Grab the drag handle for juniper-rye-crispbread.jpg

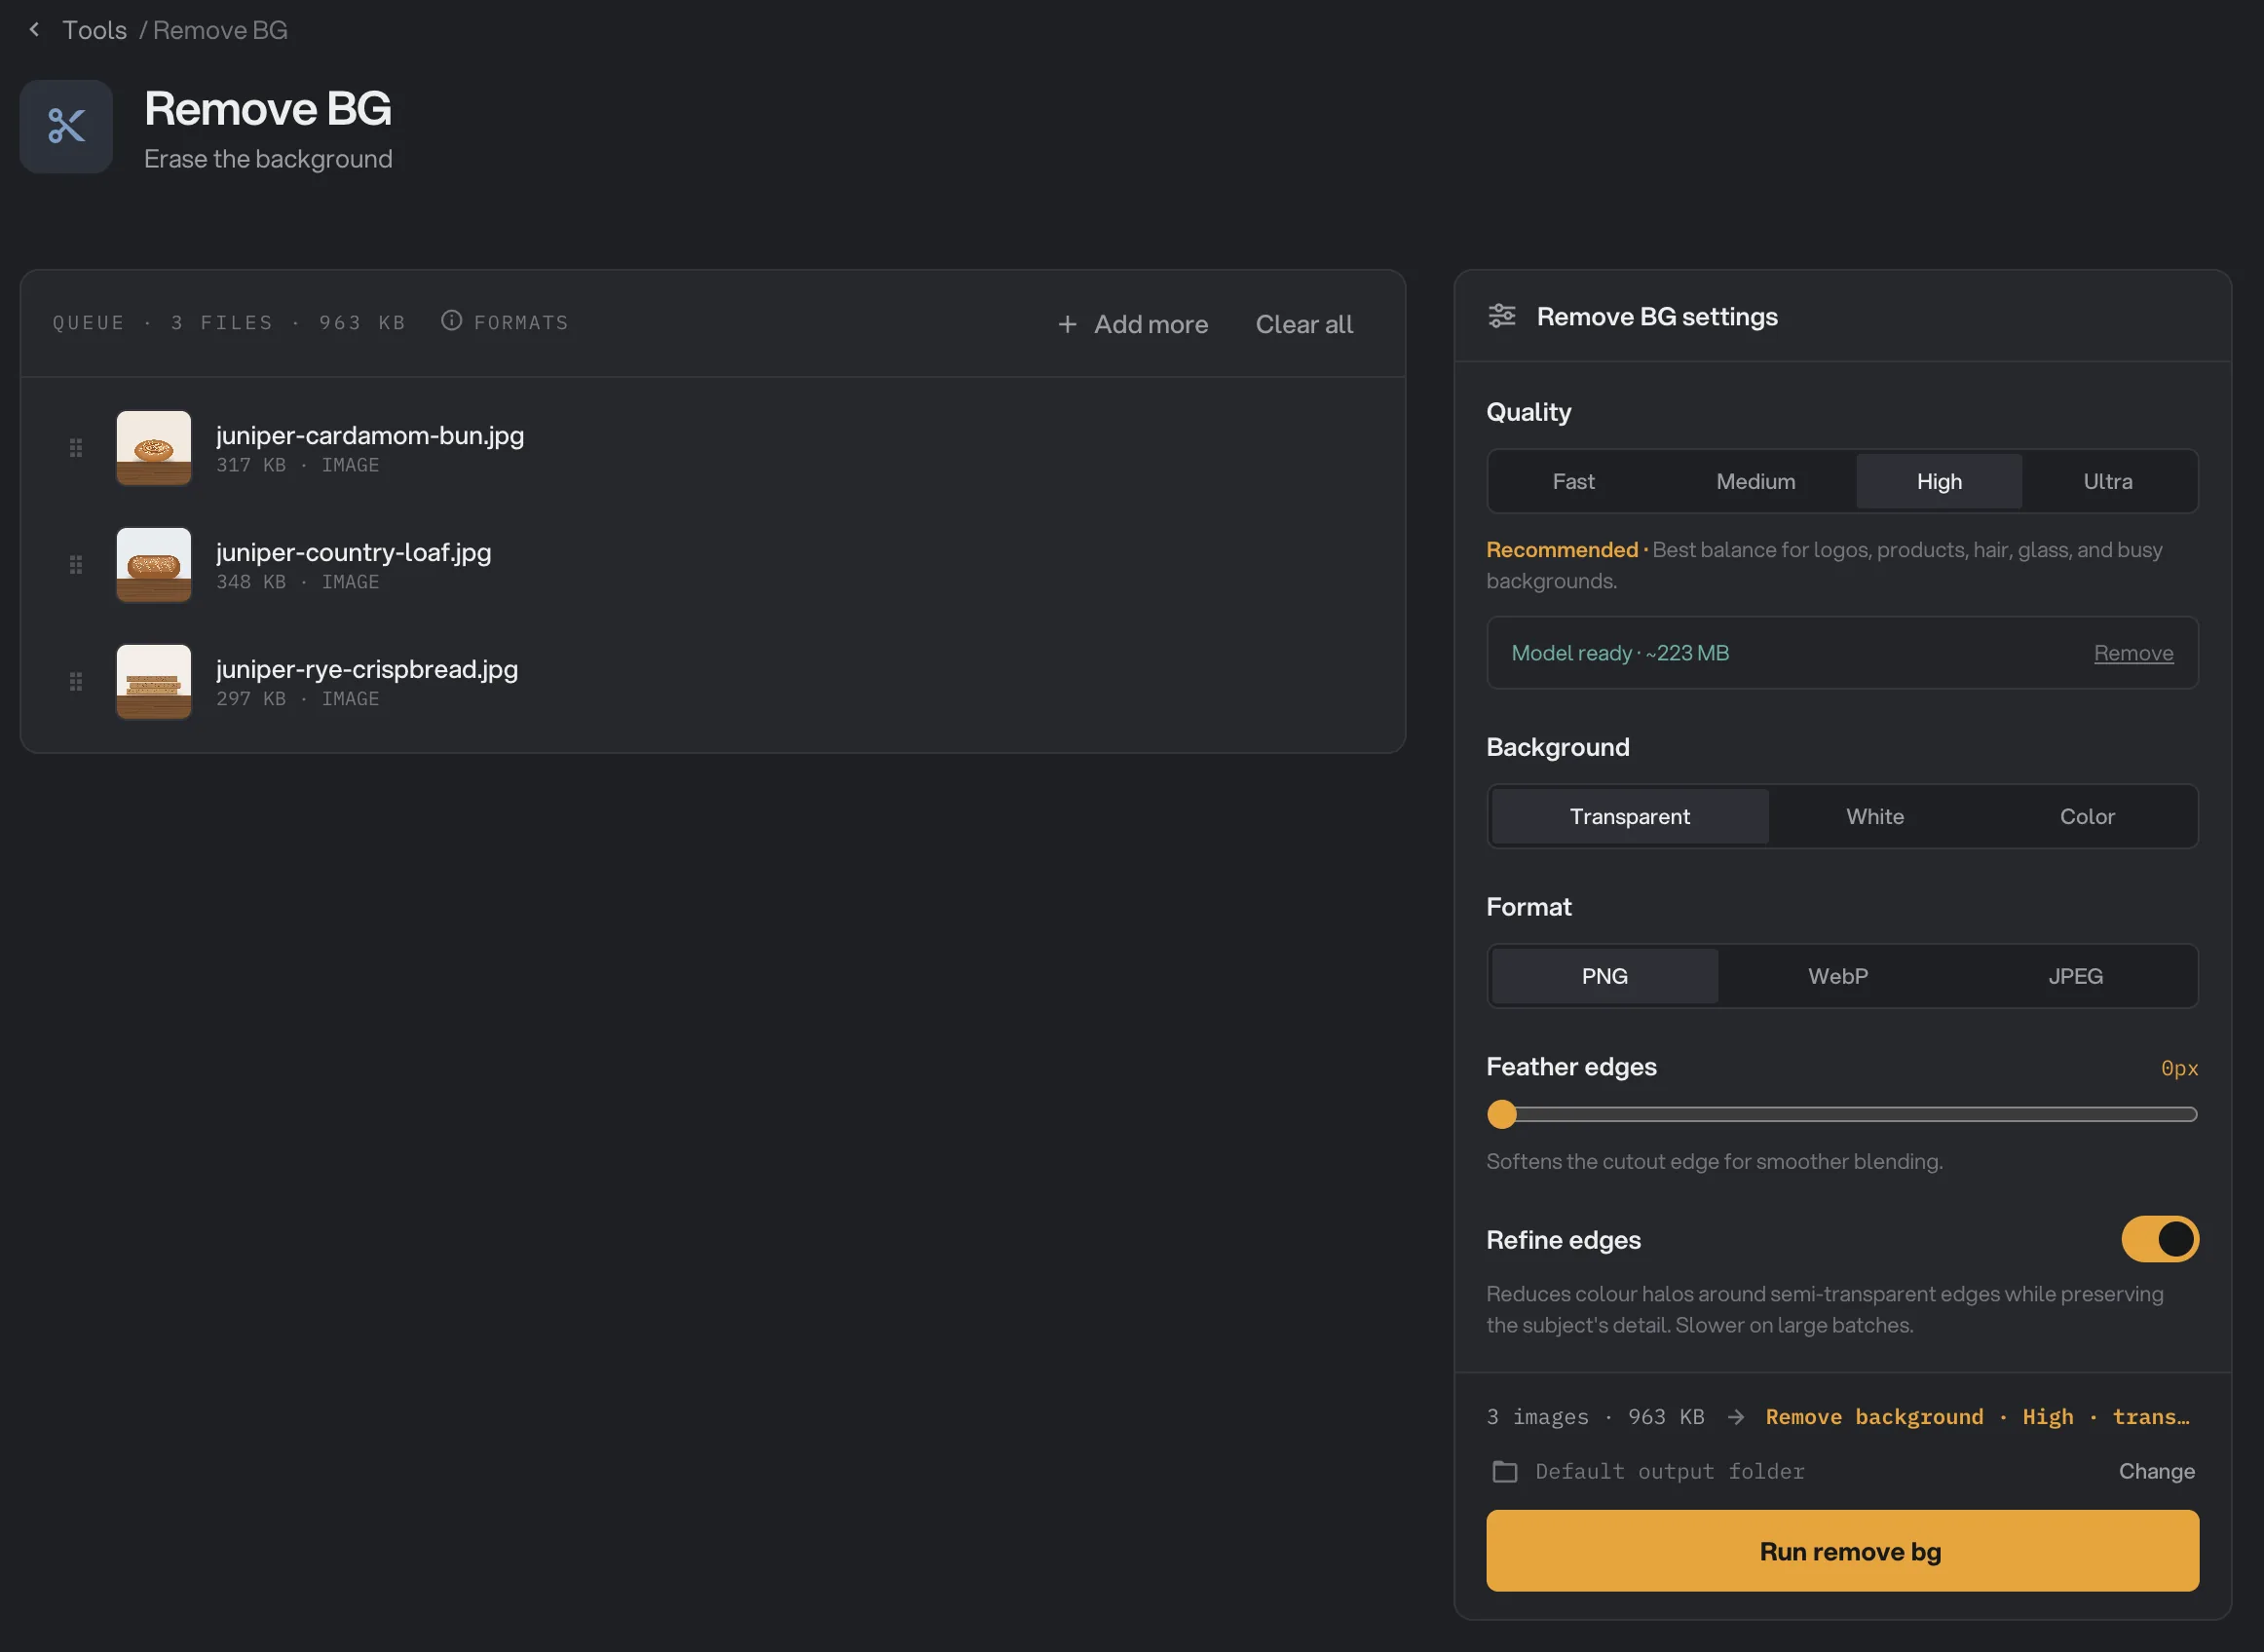pyautogui.click(x=76, y=682)
